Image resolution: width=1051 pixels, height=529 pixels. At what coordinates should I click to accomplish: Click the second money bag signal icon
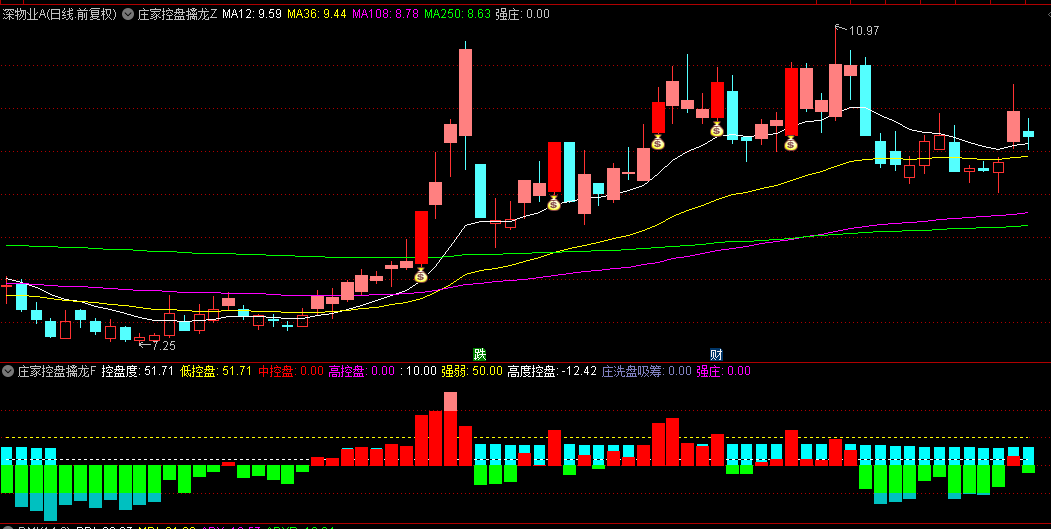click(554, 203)
